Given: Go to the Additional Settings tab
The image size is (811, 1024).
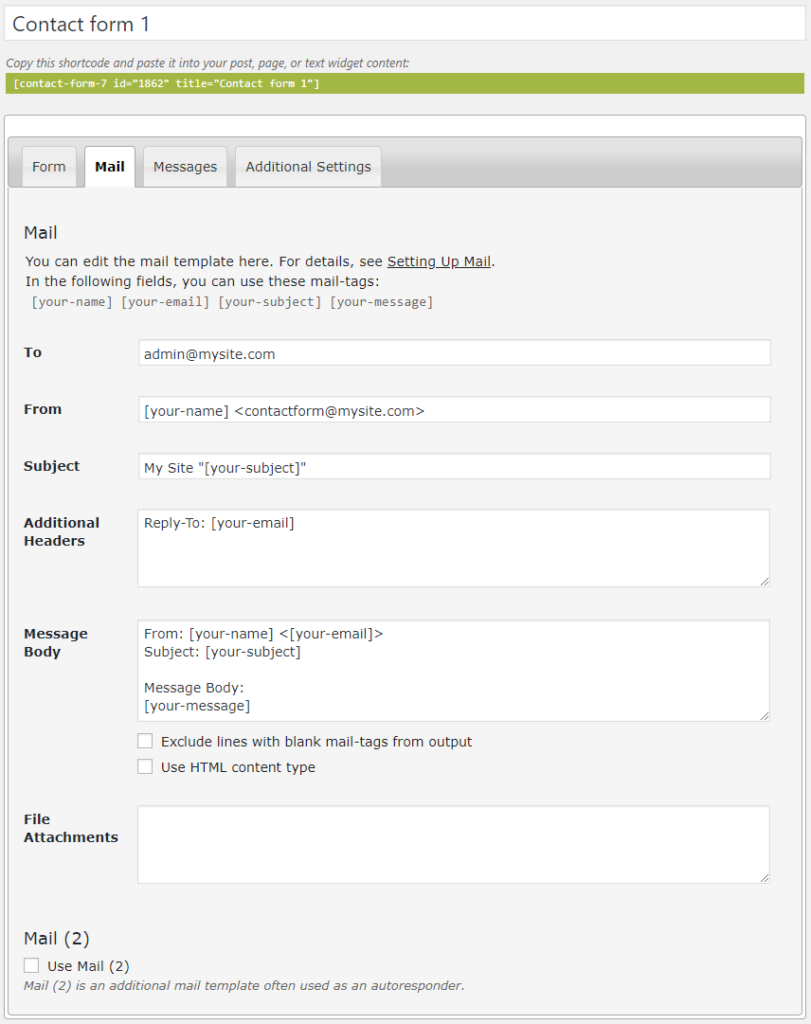Looking at the screenshot, I should pos(308,167).
